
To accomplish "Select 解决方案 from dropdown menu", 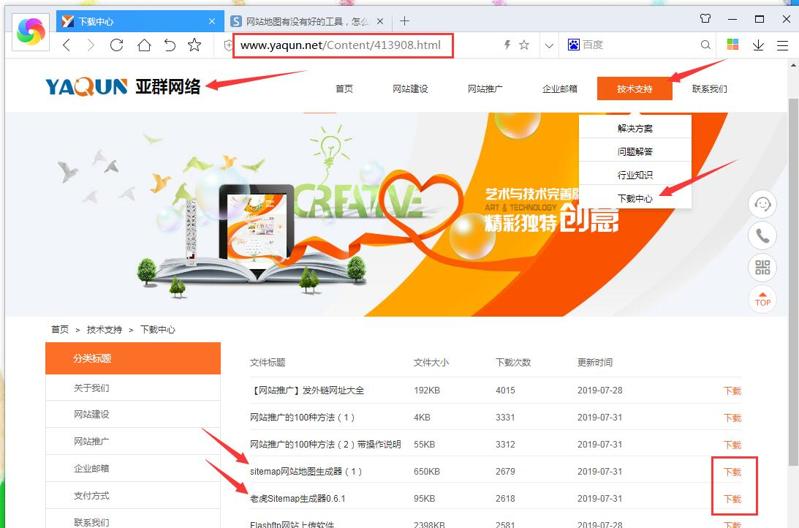I will 635,128.
